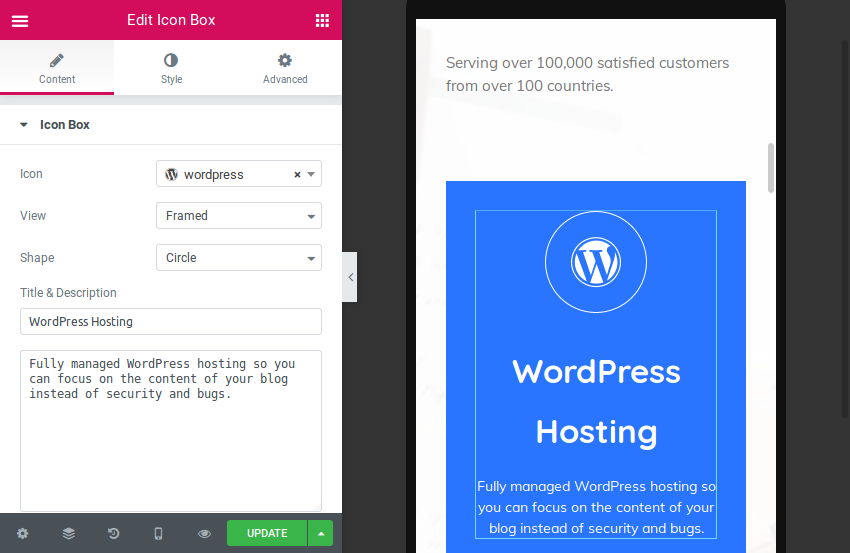The image size is (850, 553).
Task: Click the wordpress glyph in Icon field
Action: tap(171, 175)
